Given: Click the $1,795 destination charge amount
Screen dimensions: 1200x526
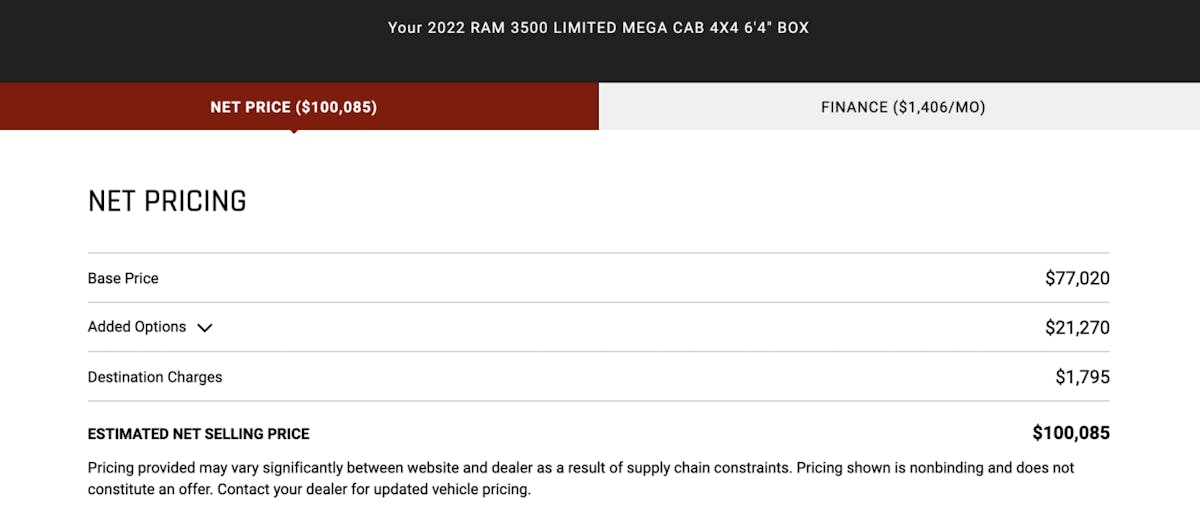Looking at the screenshot, I should coord(1082,377).
